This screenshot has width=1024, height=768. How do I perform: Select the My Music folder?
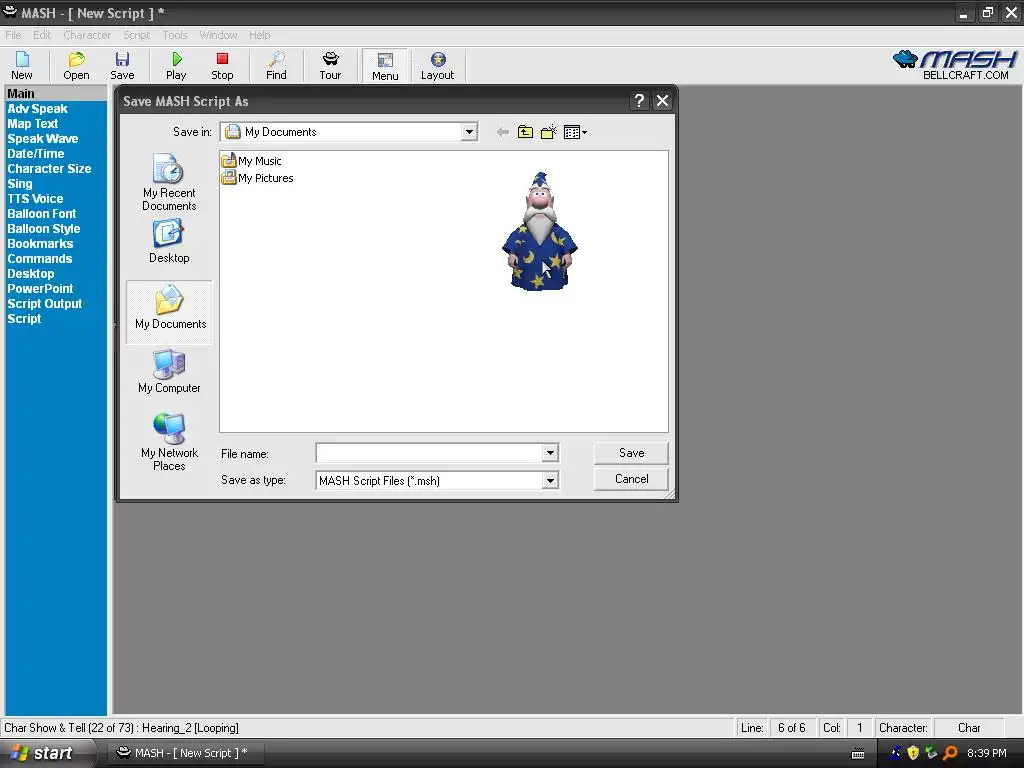click(x=251, y=161)
